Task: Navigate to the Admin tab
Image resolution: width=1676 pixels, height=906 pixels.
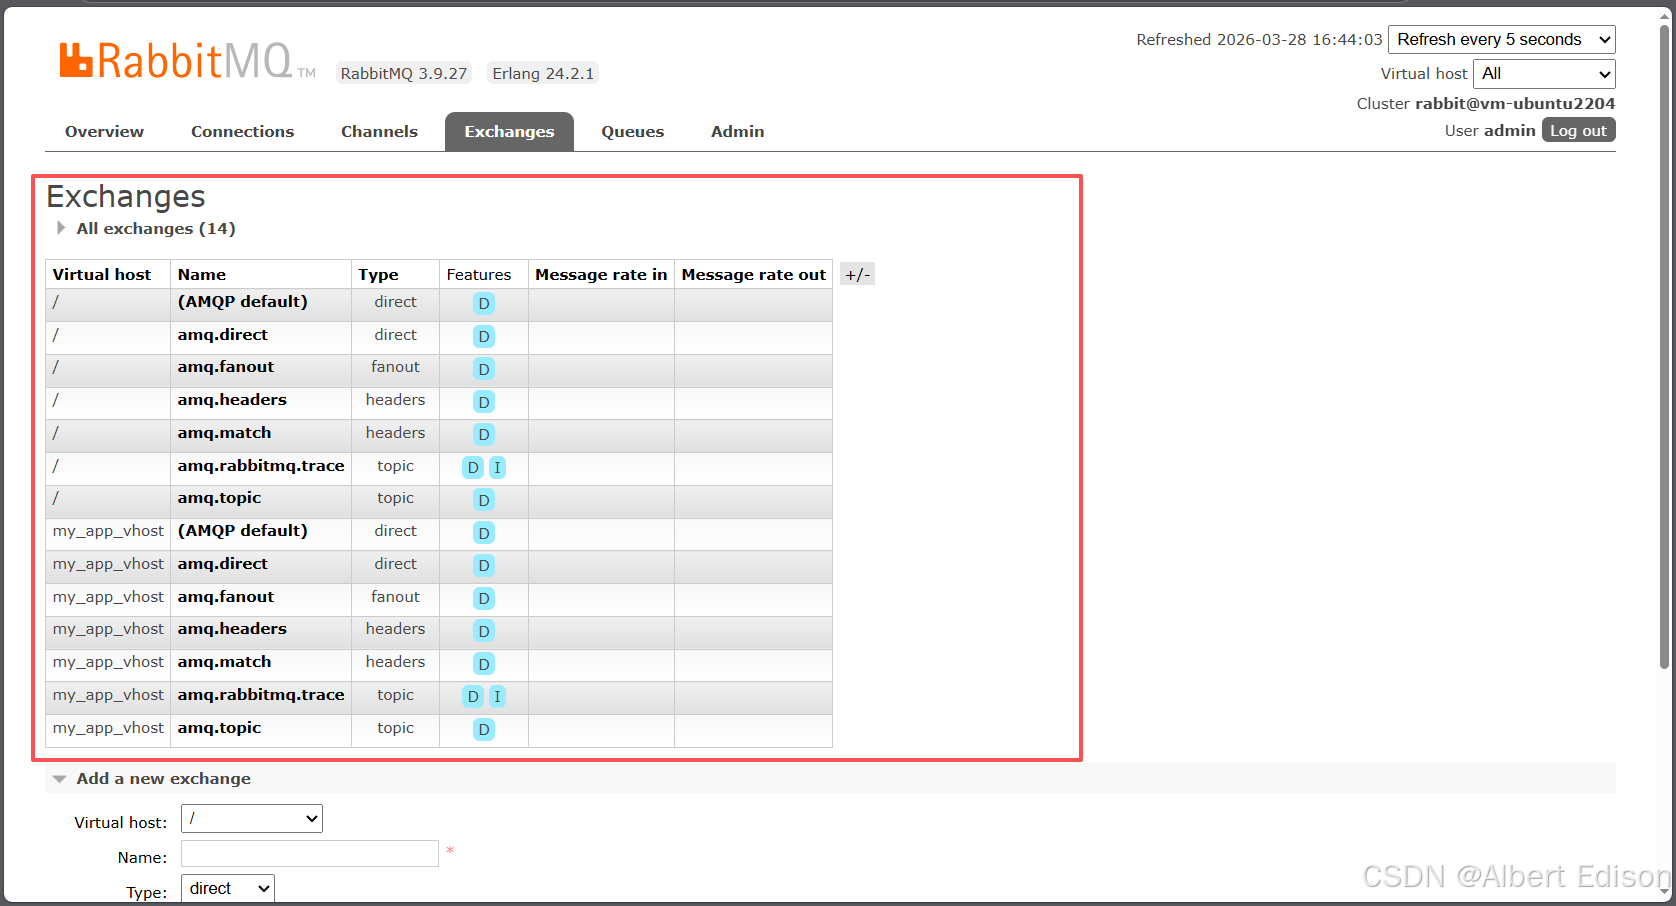Action: [x=737, y=131]
